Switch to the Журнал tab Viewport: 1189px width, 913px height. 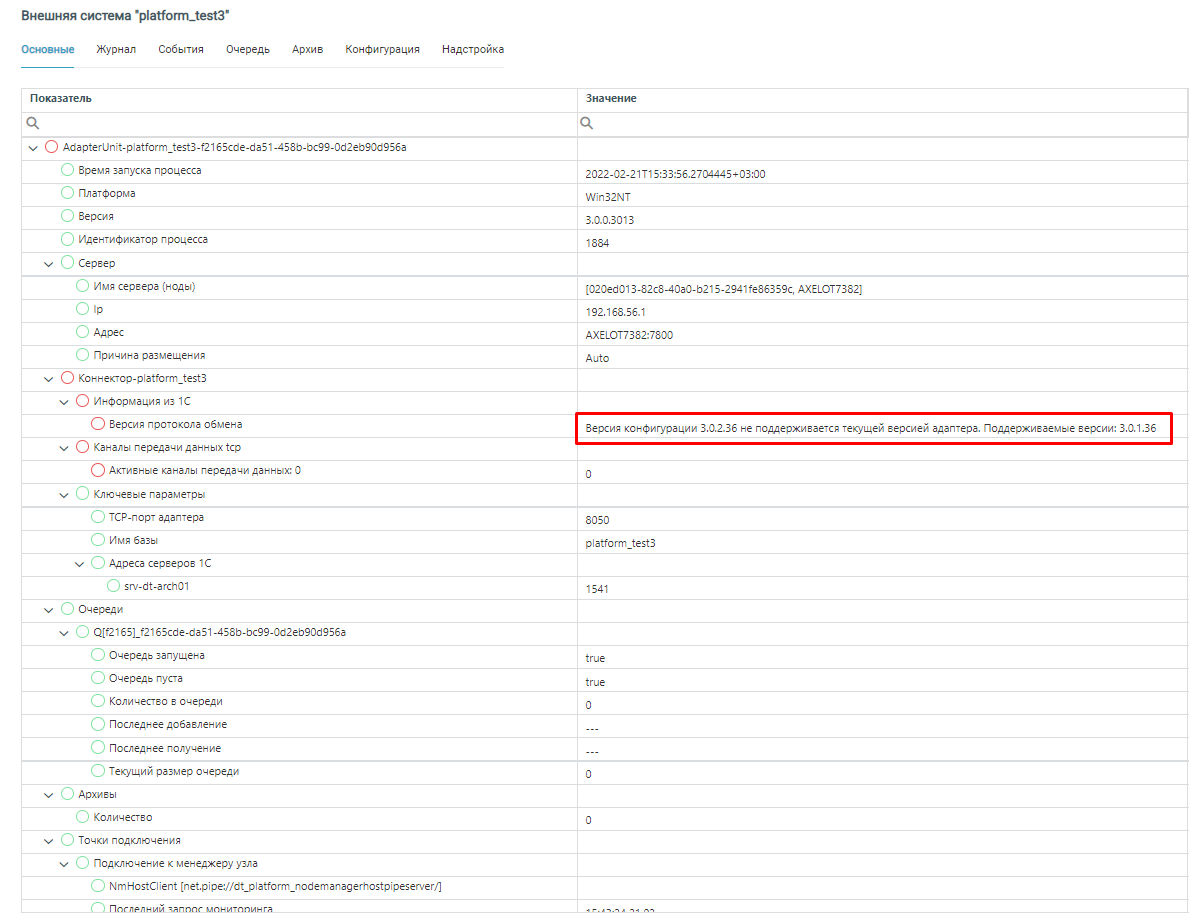[x=116, y=49]
